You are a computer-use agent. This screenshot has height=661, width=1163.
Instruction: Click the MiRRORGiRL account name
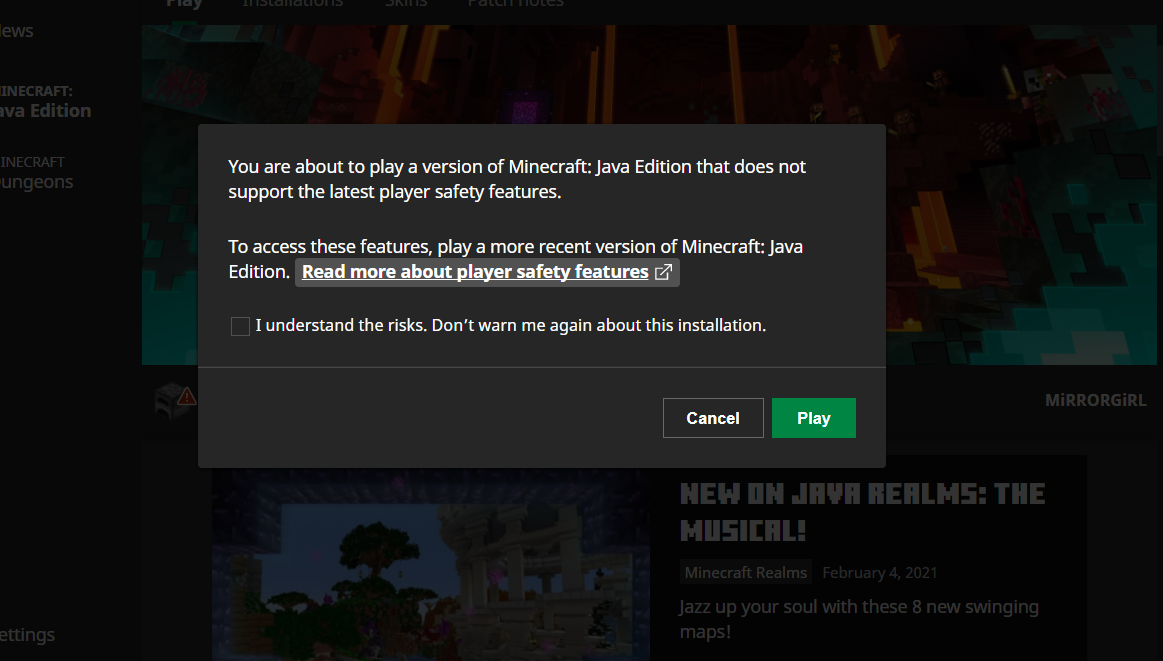pos(1096,401)
